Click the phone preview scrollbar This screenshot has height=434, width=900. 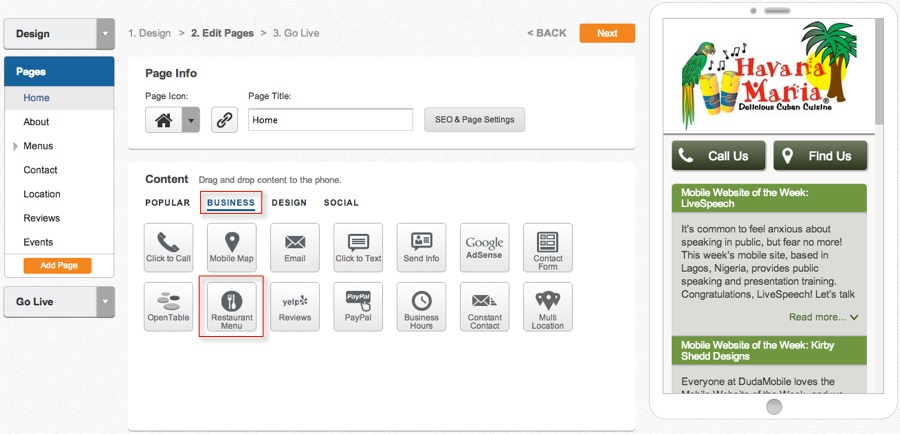click(x=879, y=72)
